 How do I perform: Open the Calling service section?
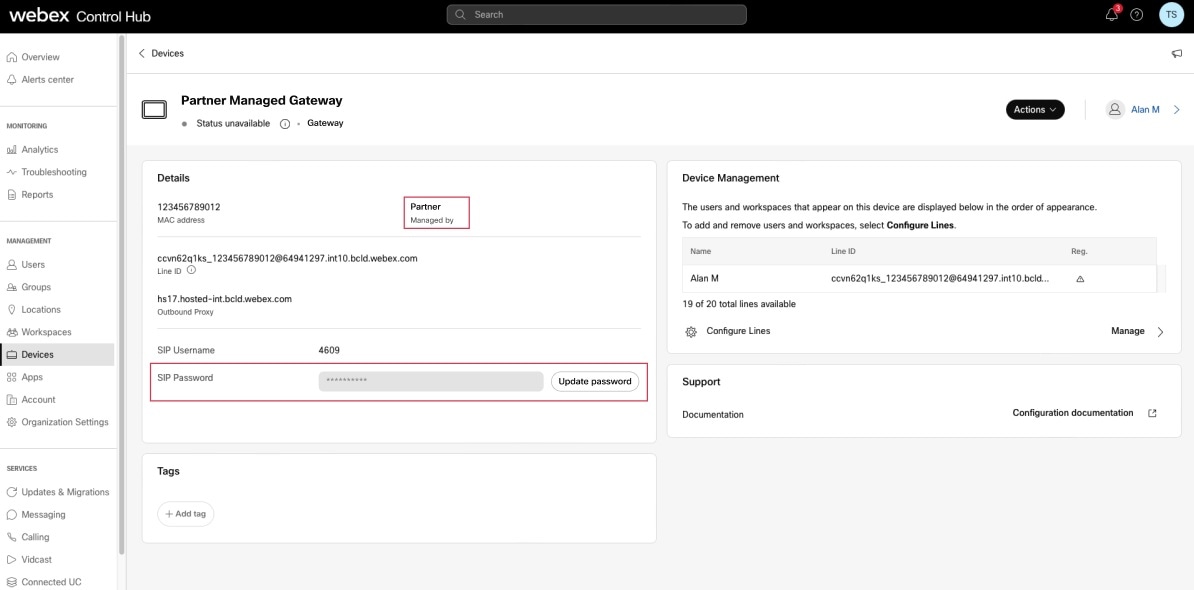37,536
